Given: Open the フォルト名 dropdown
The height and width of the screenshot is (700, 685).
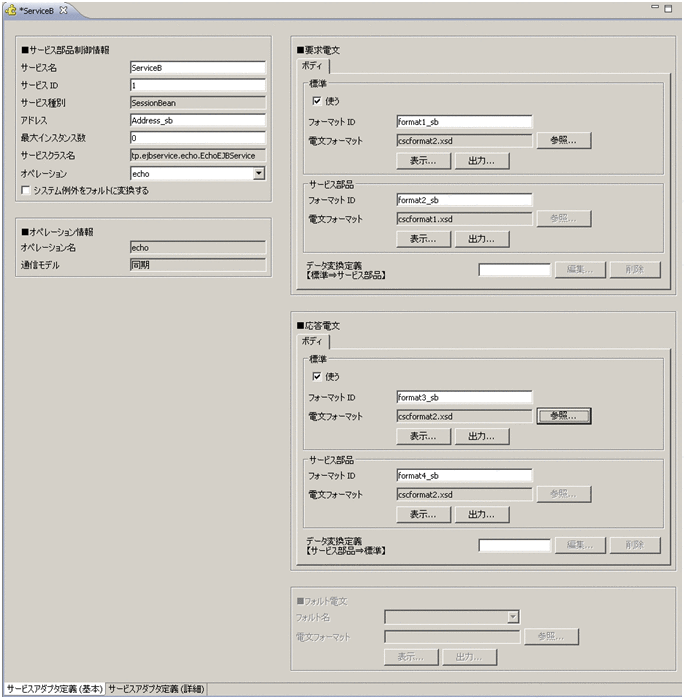Looking at the screenshot, I should (x=513, y=617).
